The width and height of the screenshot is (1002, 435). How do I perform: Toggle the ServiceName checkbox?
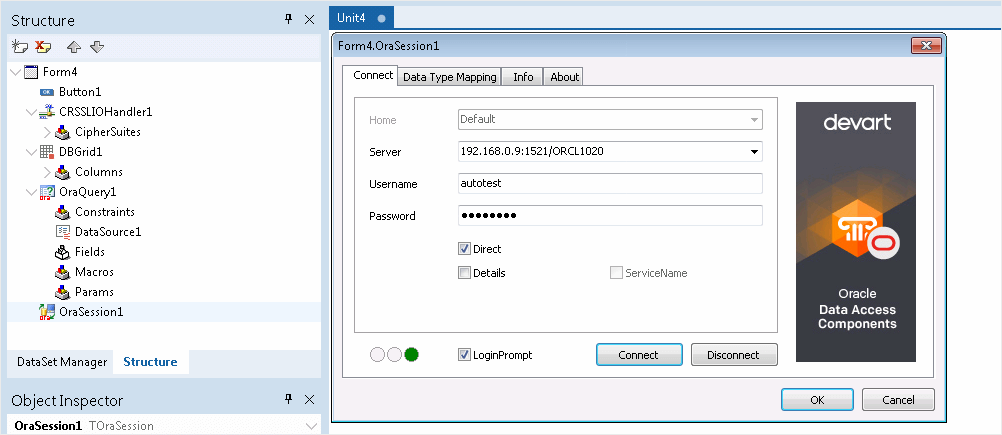tap(616, 273)
